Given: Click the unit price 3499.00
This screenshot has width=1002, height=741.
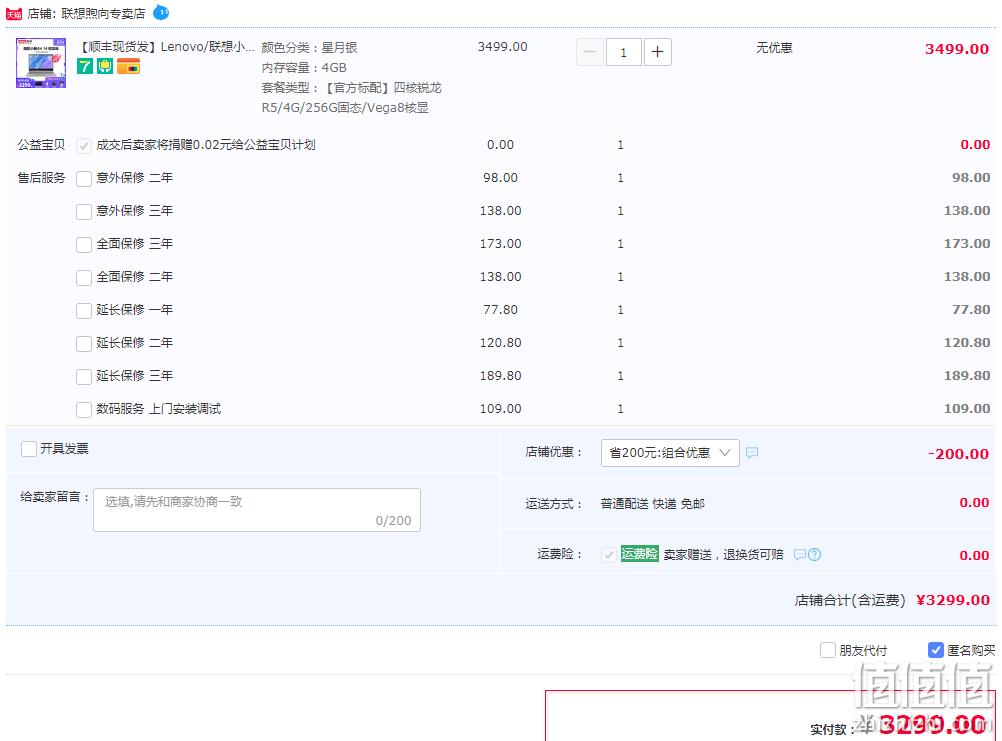Looking at the screenshot, I should [502, 47].
